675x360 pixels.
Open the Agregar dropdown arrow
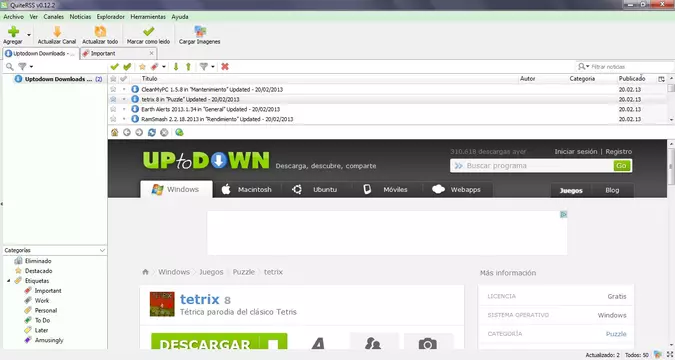29,34
